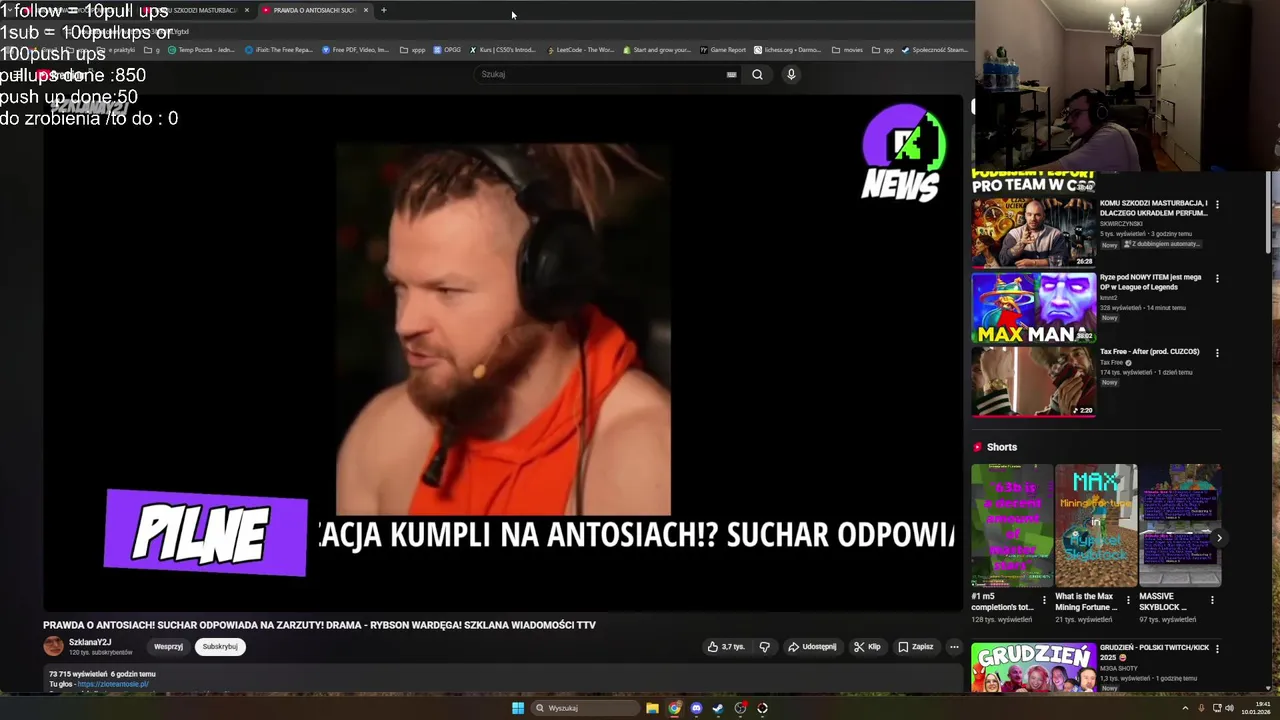Show hidden system tray icons chevron
The image size is (1280, 720).
pos(1185,708)
